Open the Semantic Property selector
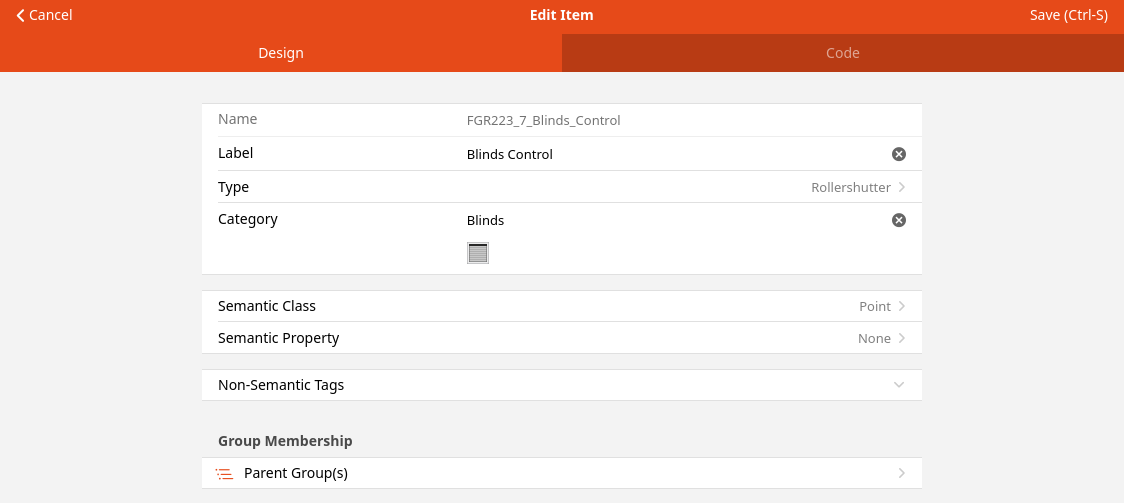The width and height of the screenshot is (1124, 503). click(x=560, y=338)
